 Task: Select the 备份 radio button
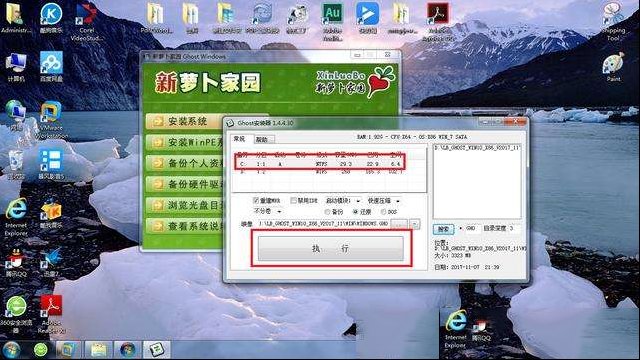pos(327,212)
